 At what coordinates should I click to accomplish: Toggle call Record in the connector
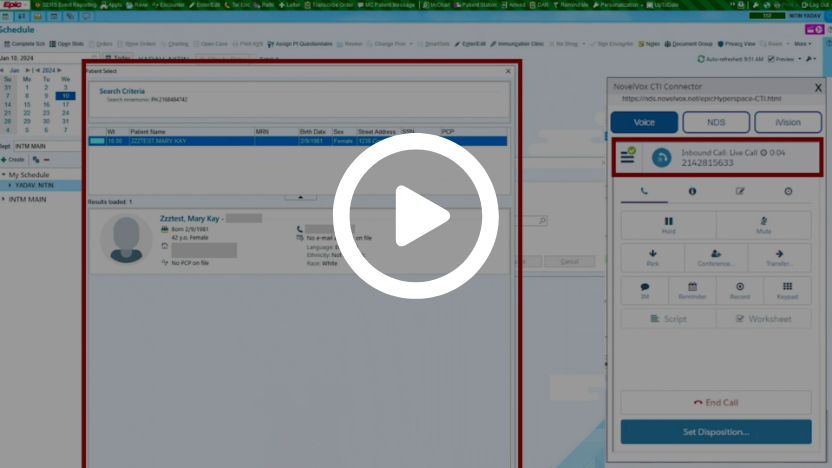tap(740, 290)
